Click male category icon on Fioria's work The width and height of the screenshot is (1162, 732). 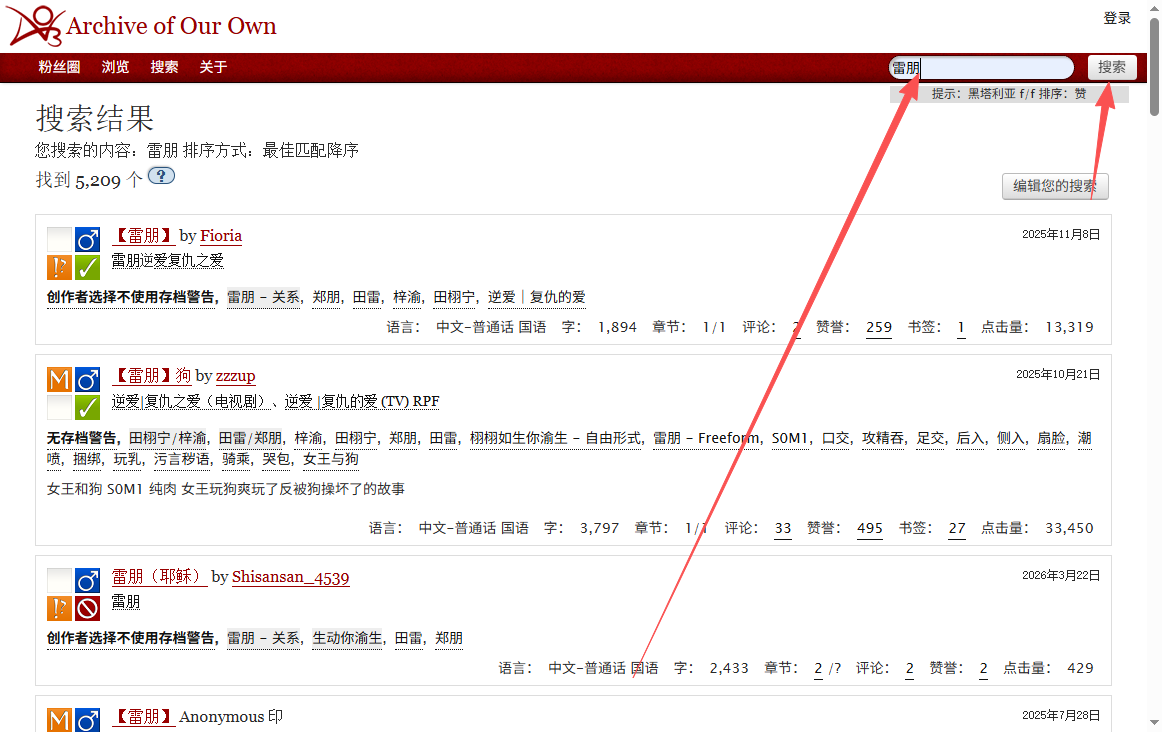tap(87, 239)
